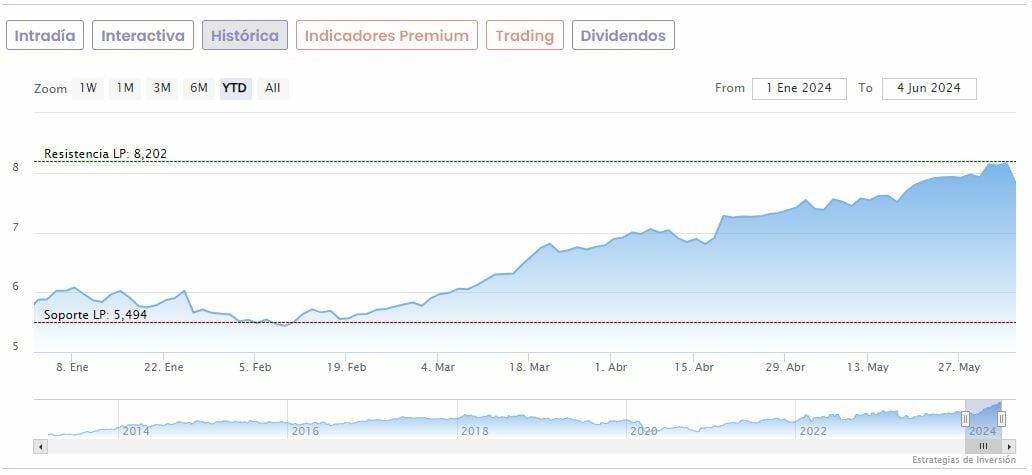Click the left scroll arrow of navigator
This screenshot has height=475, width=1032.
(x=41, y=447)
